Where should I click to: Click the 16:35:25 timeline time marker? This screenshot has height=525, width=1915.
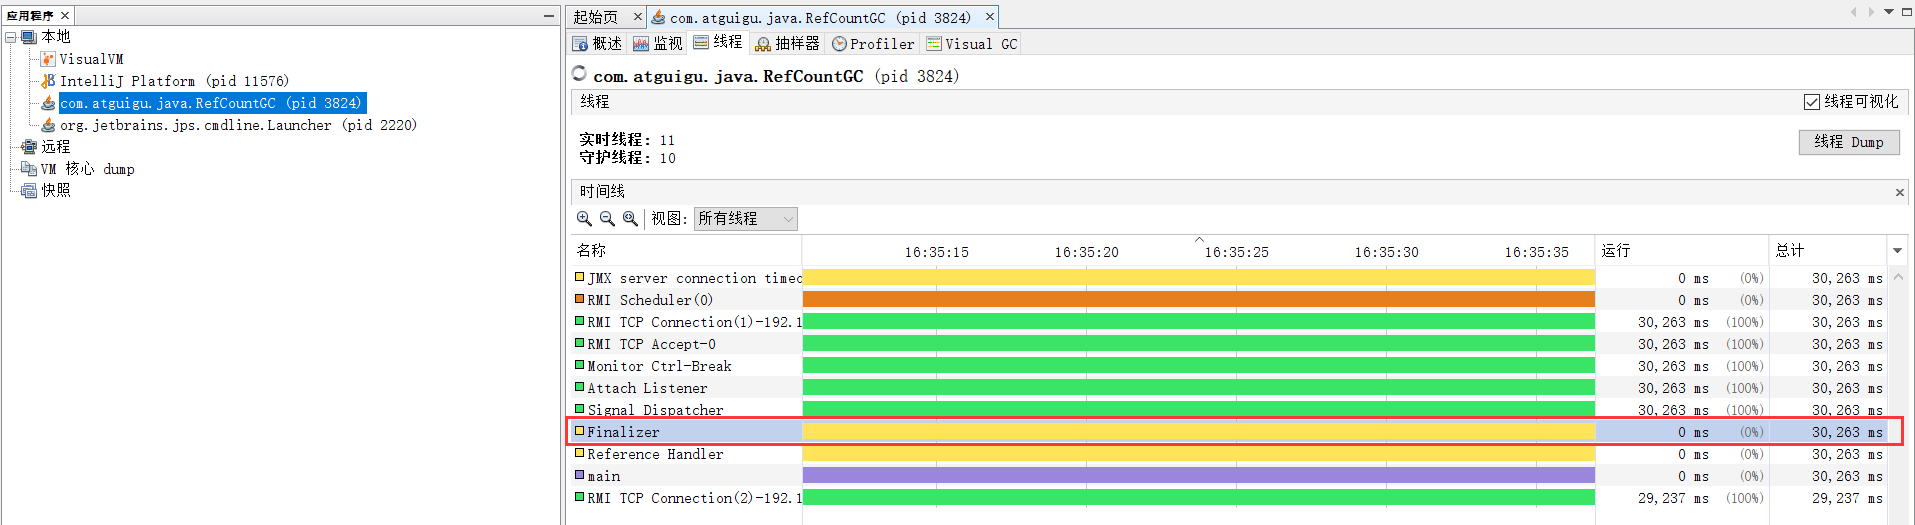pos(1236,252)
